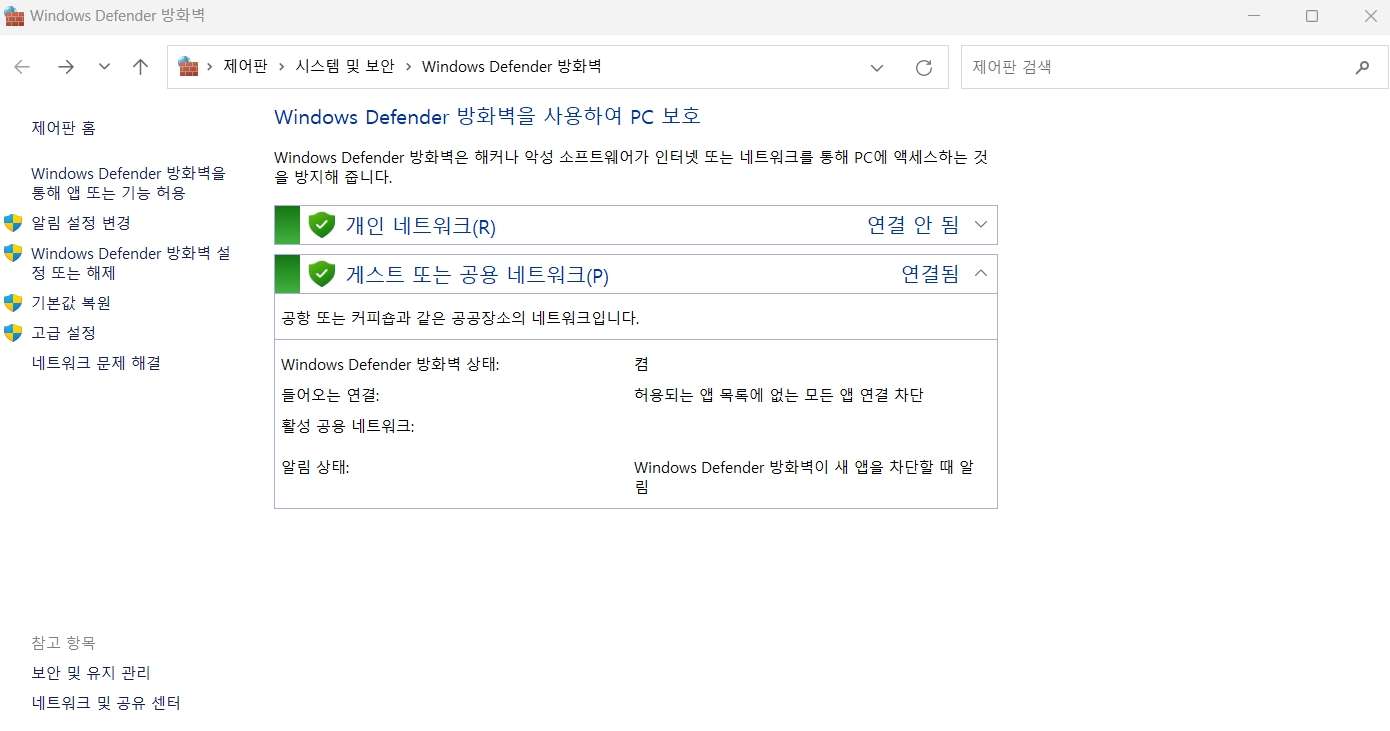Open 보안 및 유지 관리 link
The width and height of the screenshot is (1390, 731).
pos(91,673)
